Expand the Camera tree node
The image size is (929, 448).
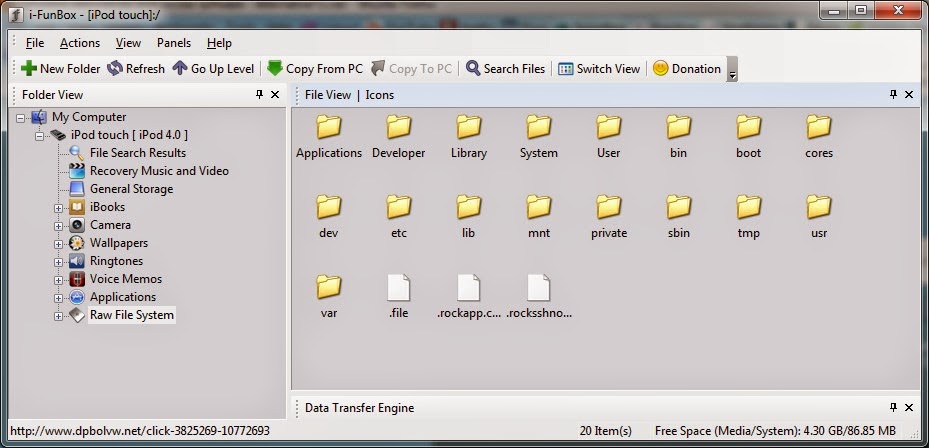coord(58,226)
